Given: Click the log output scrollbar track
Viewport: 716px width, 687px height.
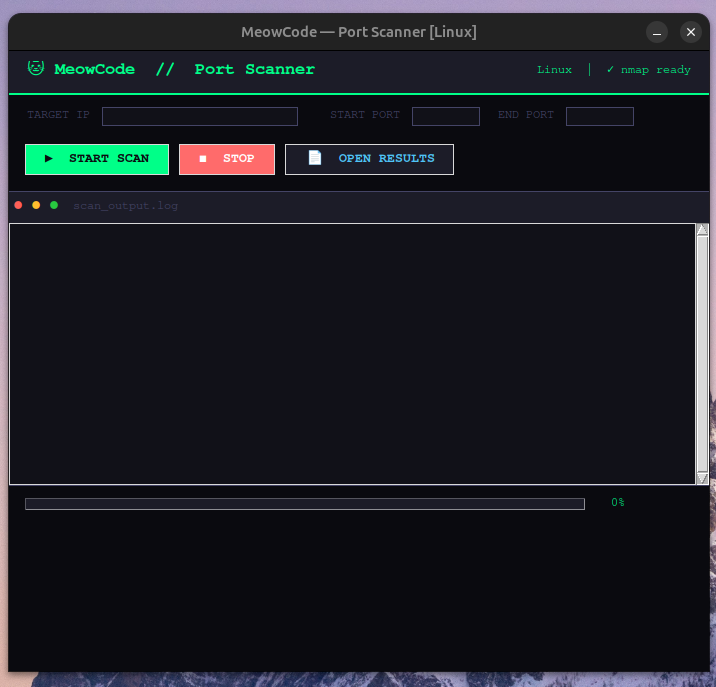Looking at the screenshot, I should click(702, 354).
